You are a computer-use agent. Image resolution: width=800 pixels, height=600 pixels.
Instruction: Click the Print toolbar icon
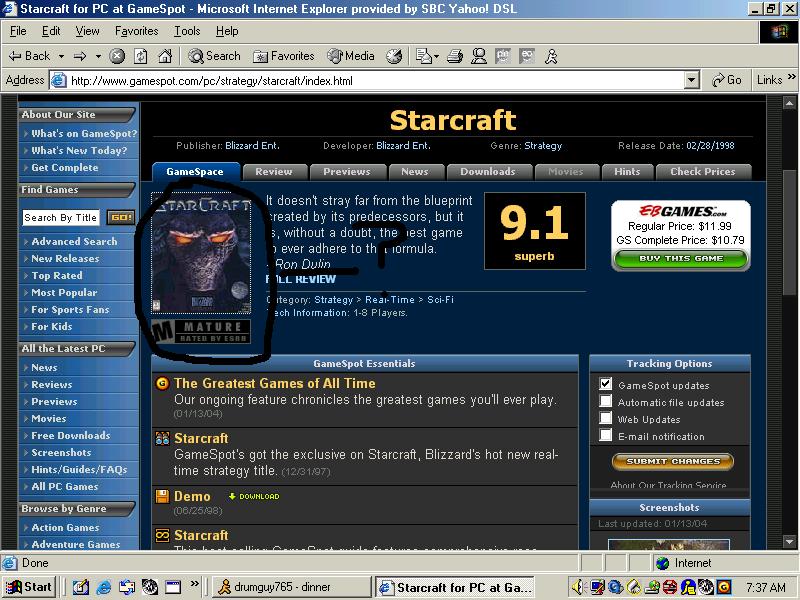coord(455,56)
